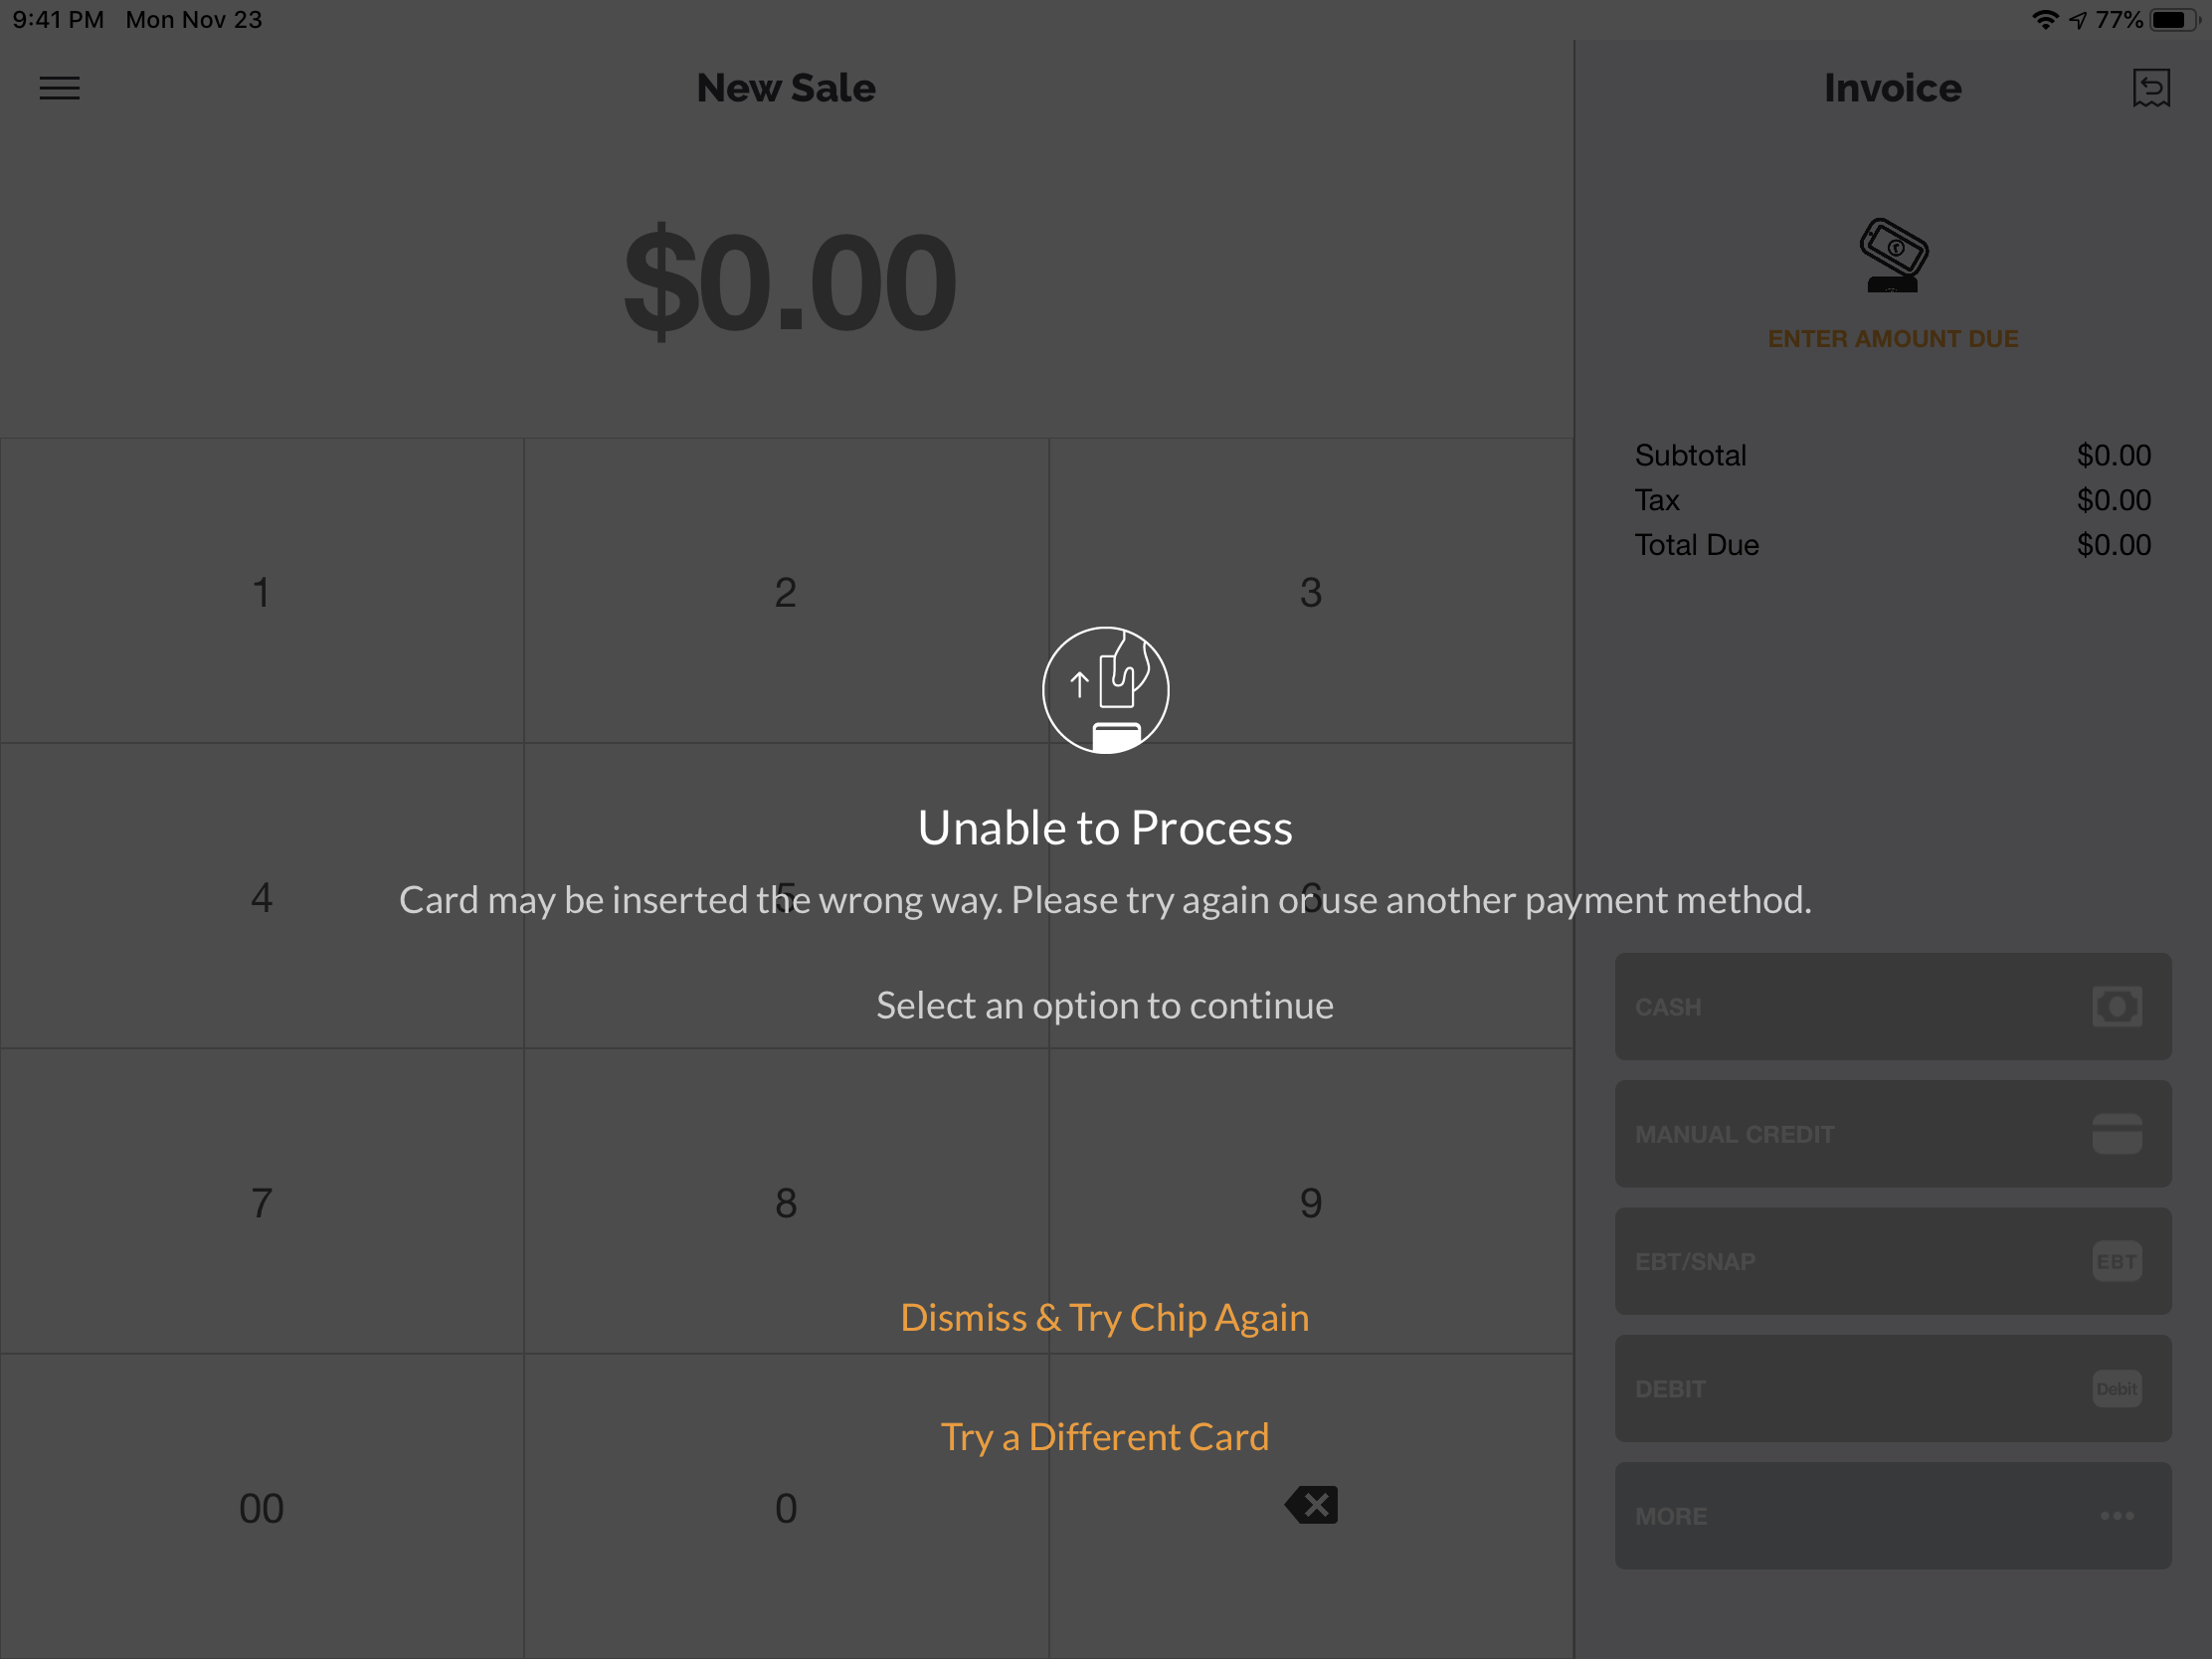Open the hamburger menu icon
2212x1659 pixels.
click(x=59, y=88)
